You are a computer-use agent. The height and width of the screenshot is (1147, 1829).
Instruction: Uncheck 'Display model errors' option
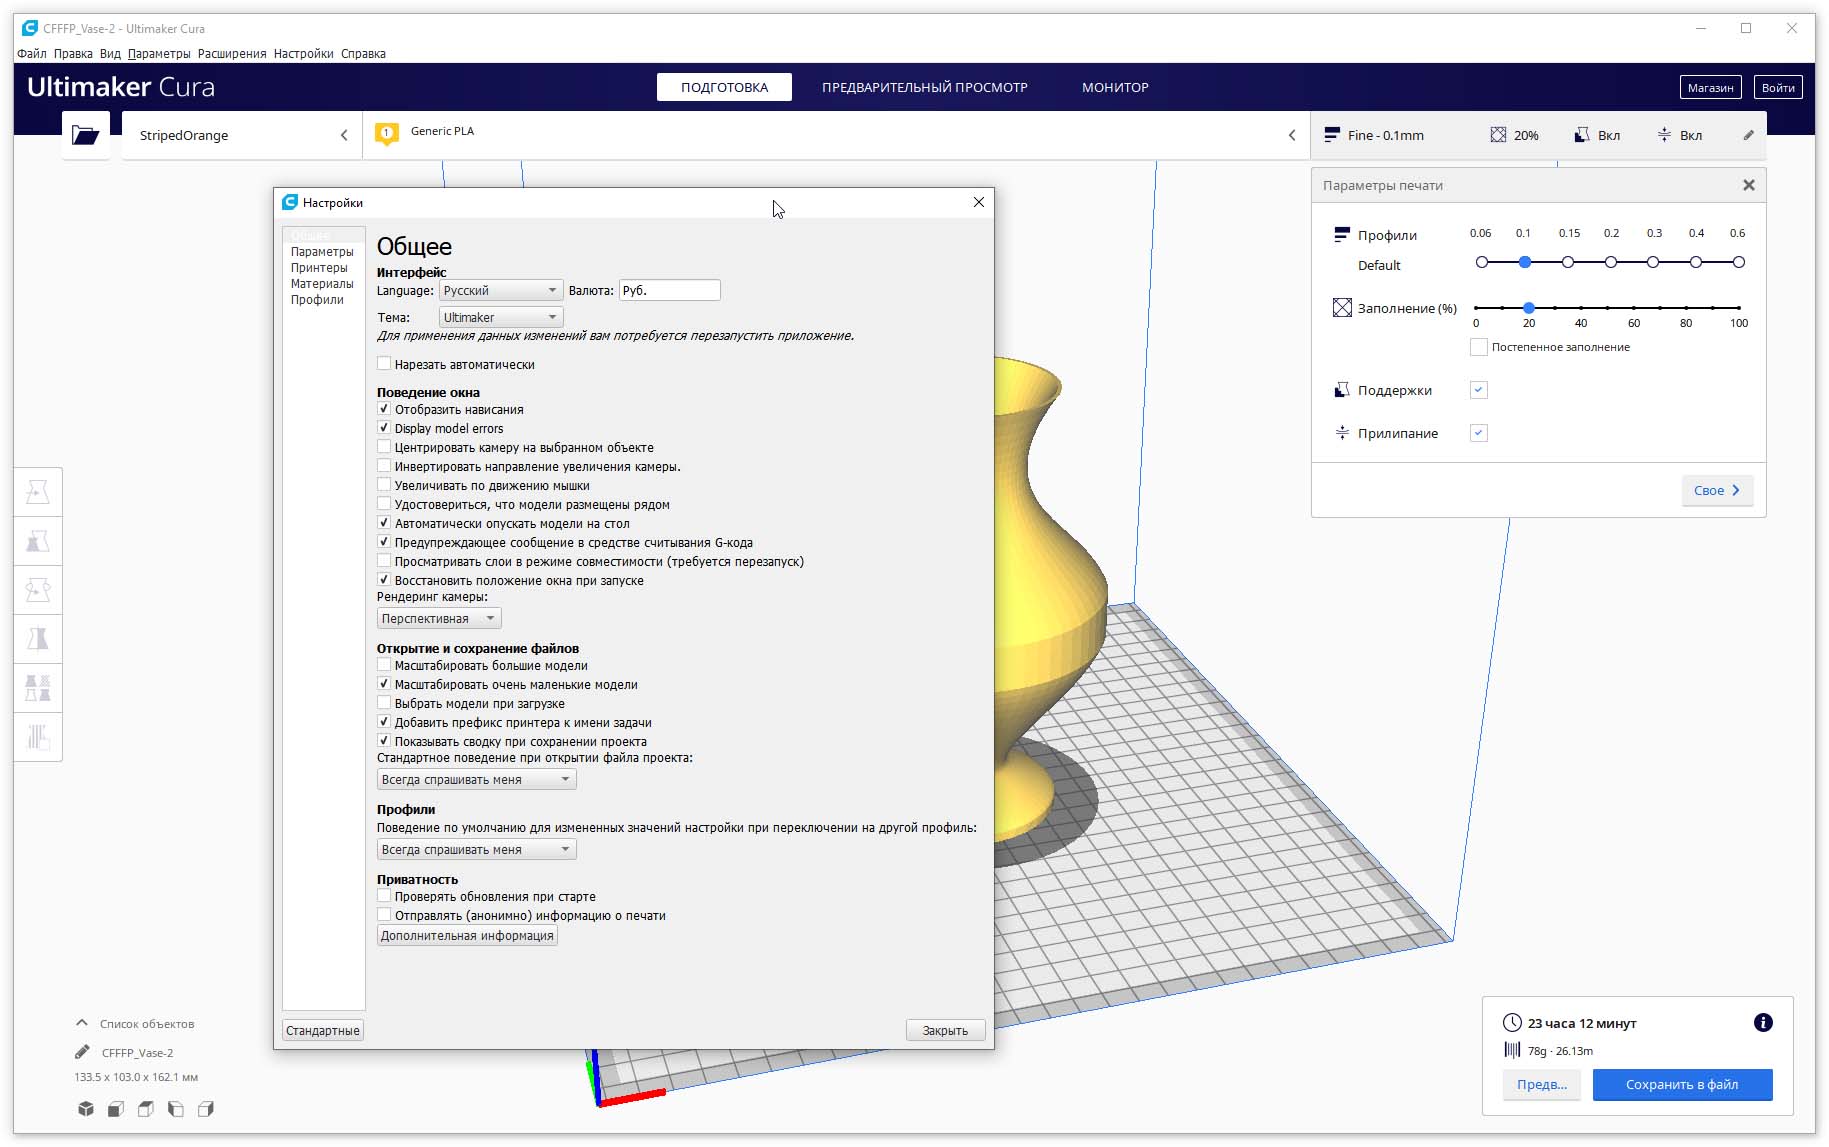pos(384,428)
